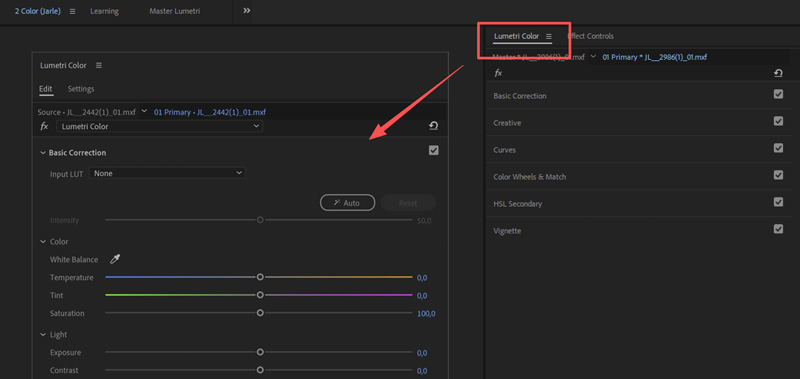Toggle the Curves section checkbox
Image resolution: width=800 pixels, height=379 pixels.
coord(778,148)
